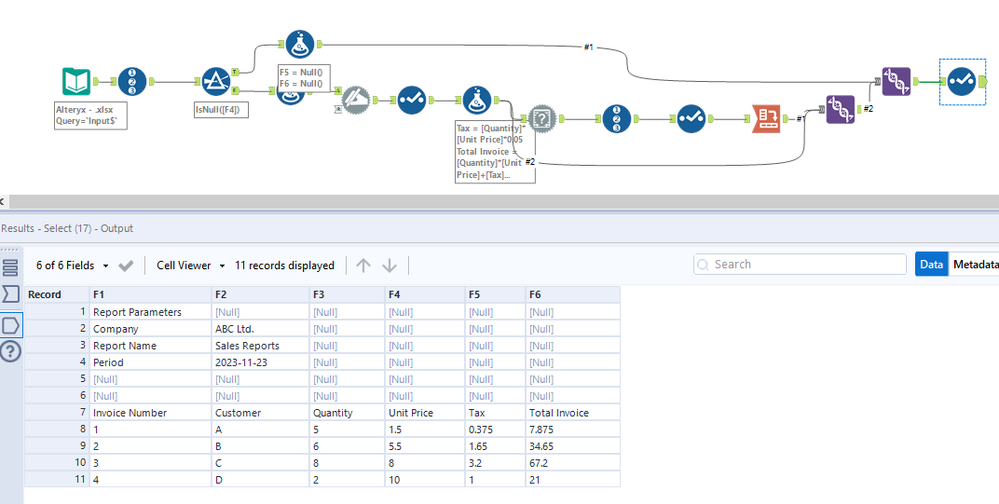Select the 'Report Parameters' cell
The width and height of the screenshot is (999, 504).
point(150,312)
